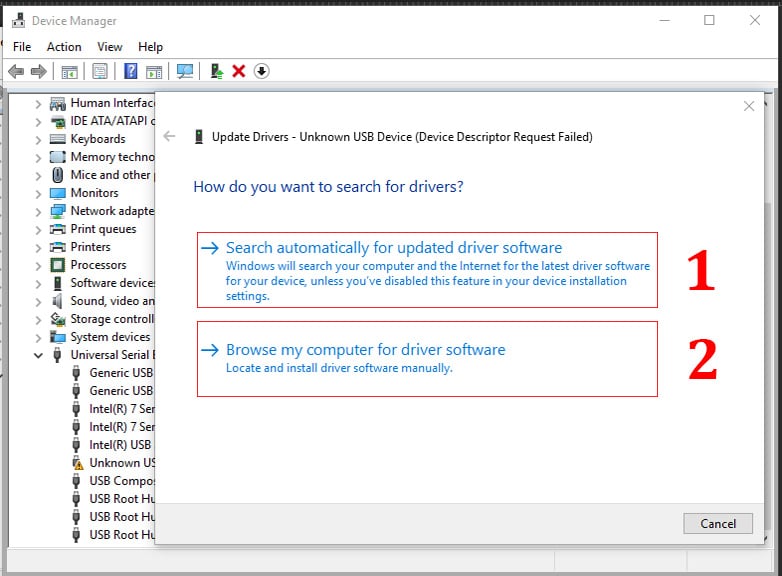Open the Action menu
This screenshot has height=576, width=782.
64,47
